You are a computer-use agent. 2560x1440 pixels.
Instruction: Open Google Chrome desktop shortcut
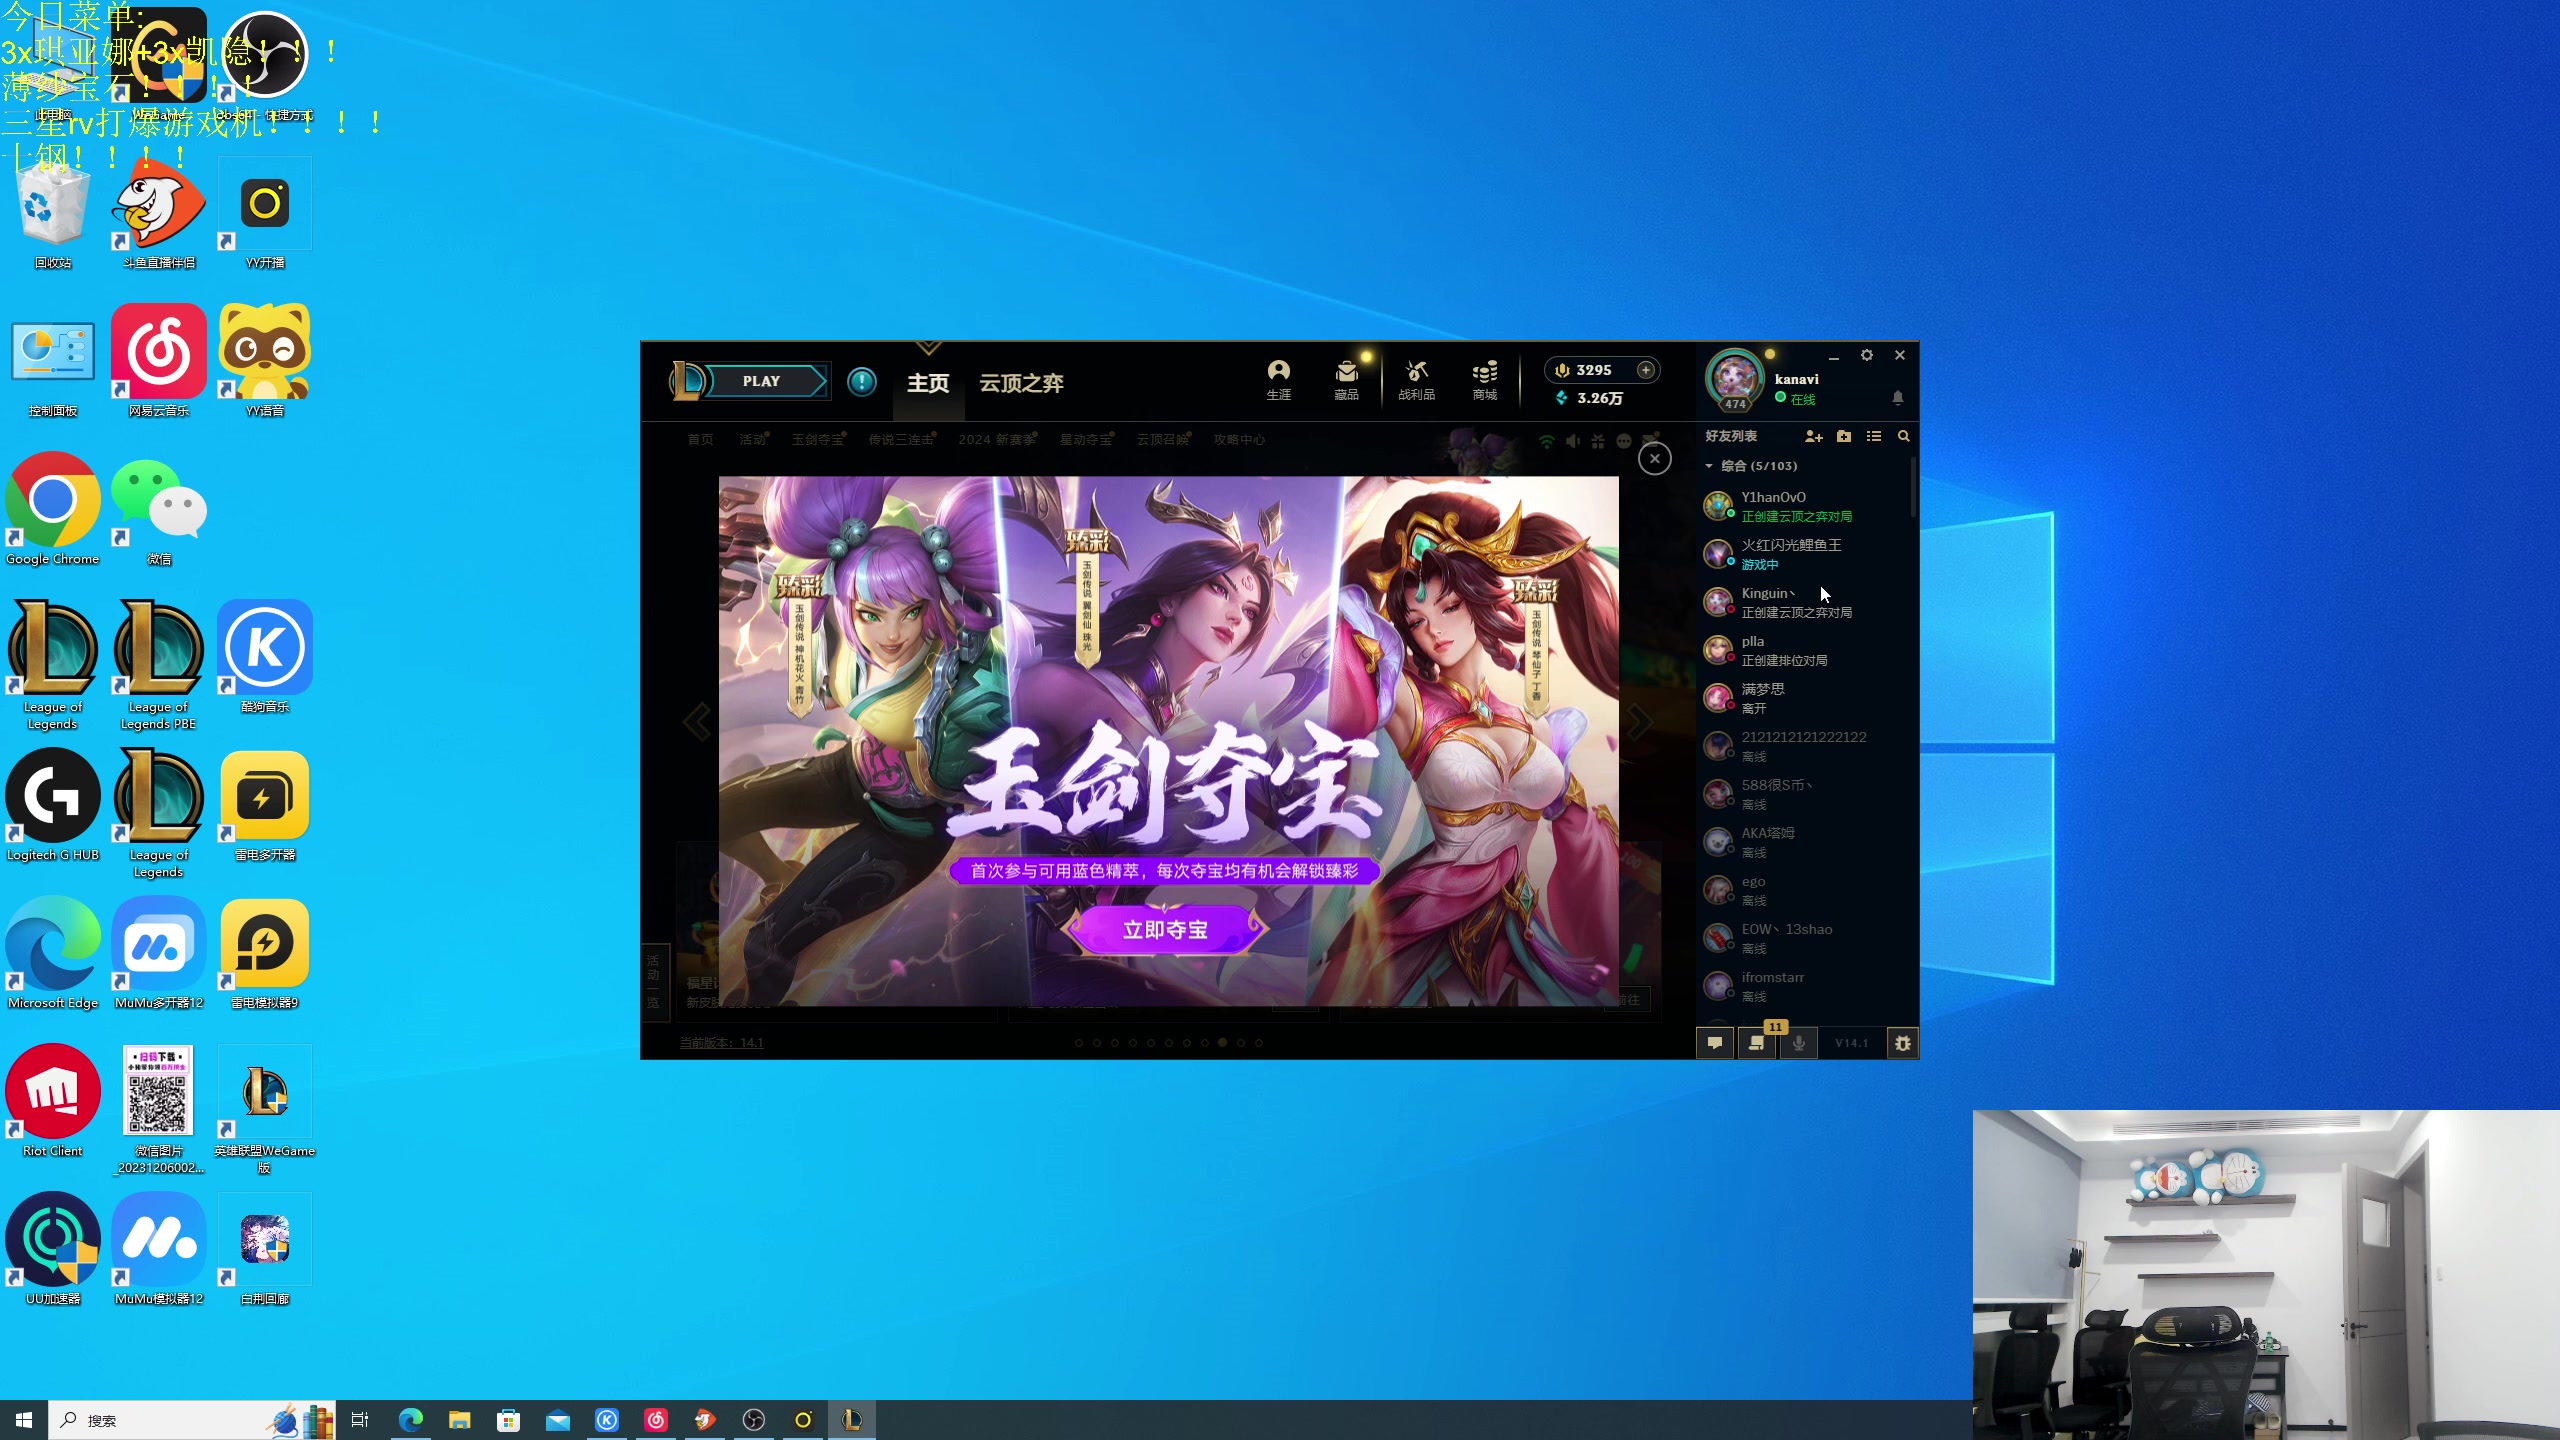pos(53,510)
